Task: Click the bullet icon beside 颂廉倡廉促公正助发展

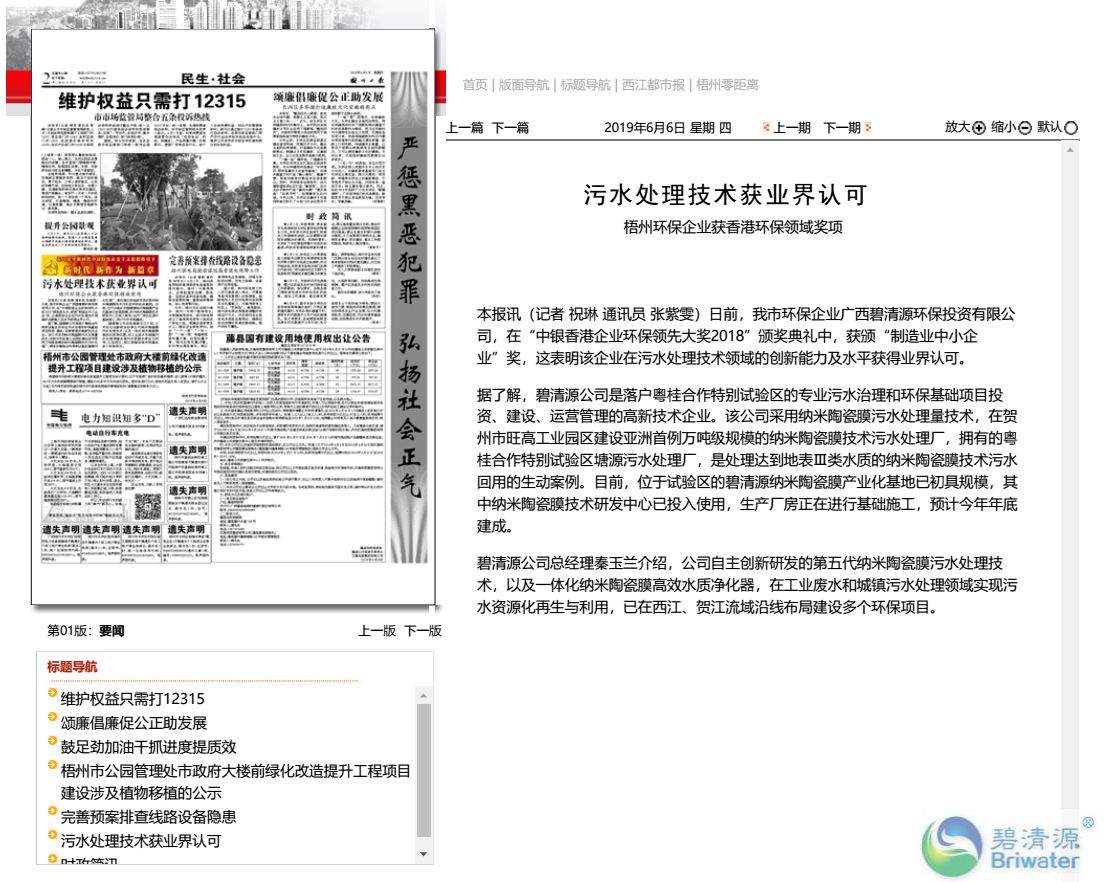Action: coord(52,717)
